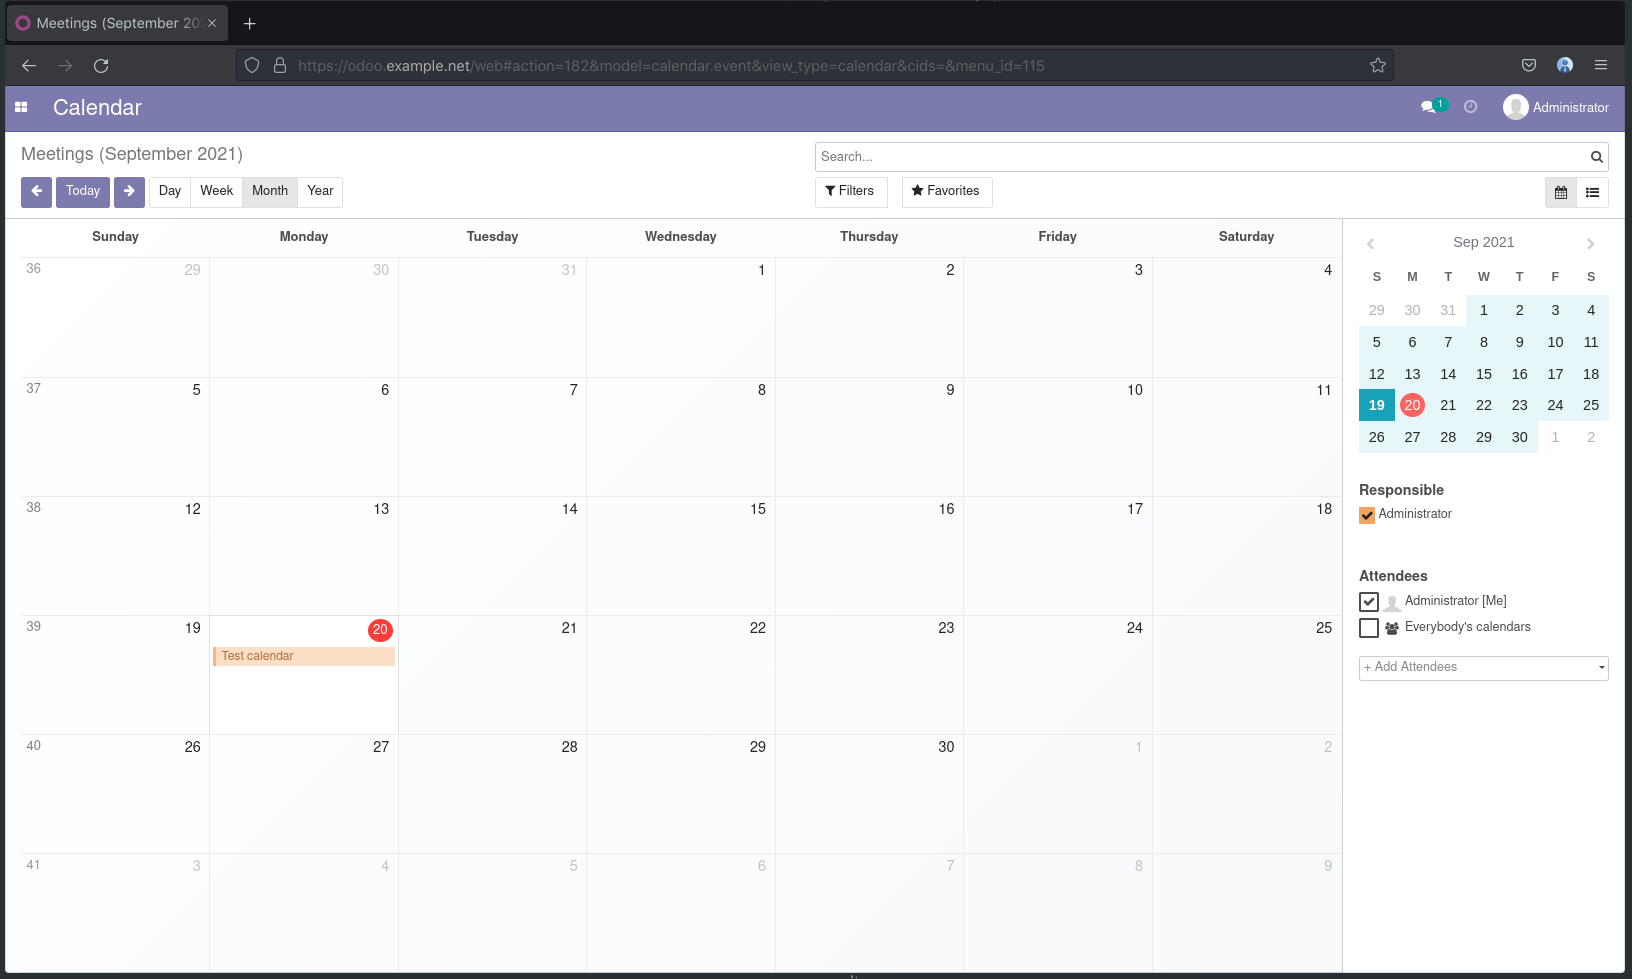Viewport: 1632px width, 979px height.
Task: Click browser forward arrow
Action: (x=65, y=66)
